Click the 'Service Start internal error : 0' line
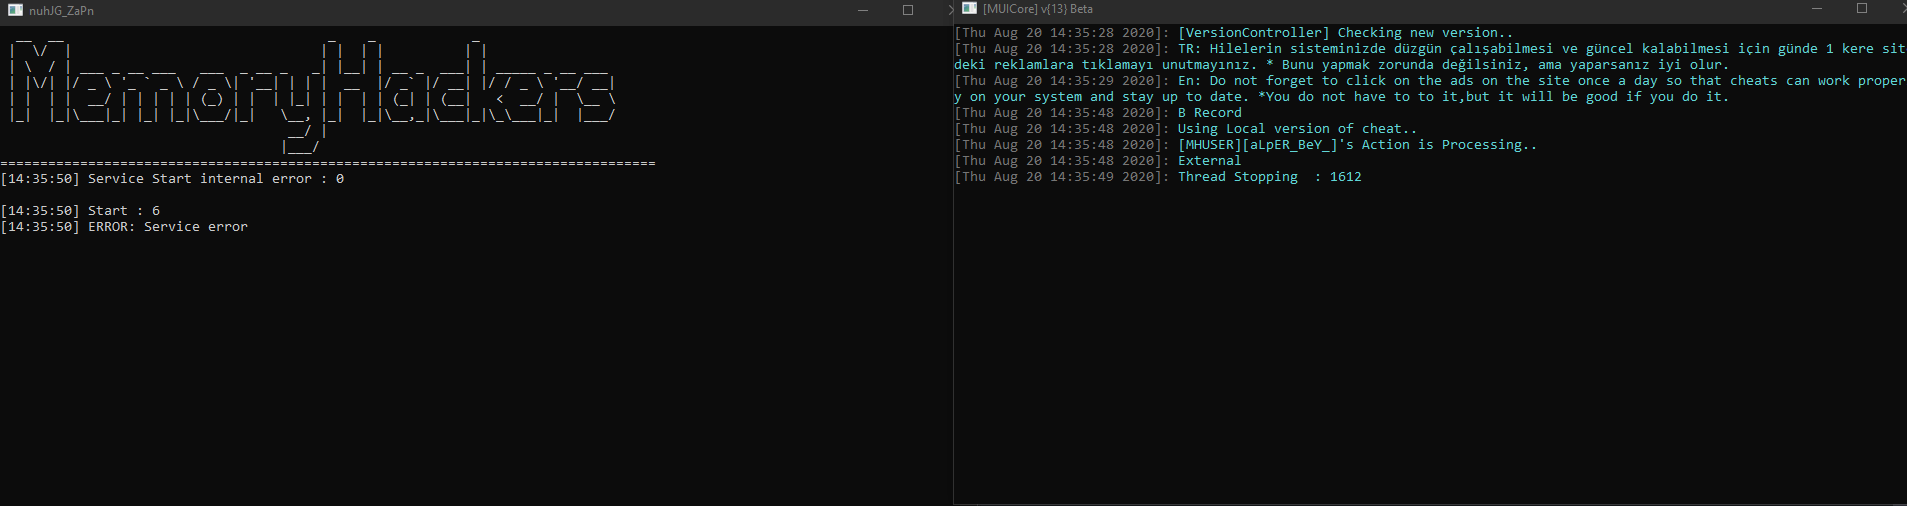 172,179
